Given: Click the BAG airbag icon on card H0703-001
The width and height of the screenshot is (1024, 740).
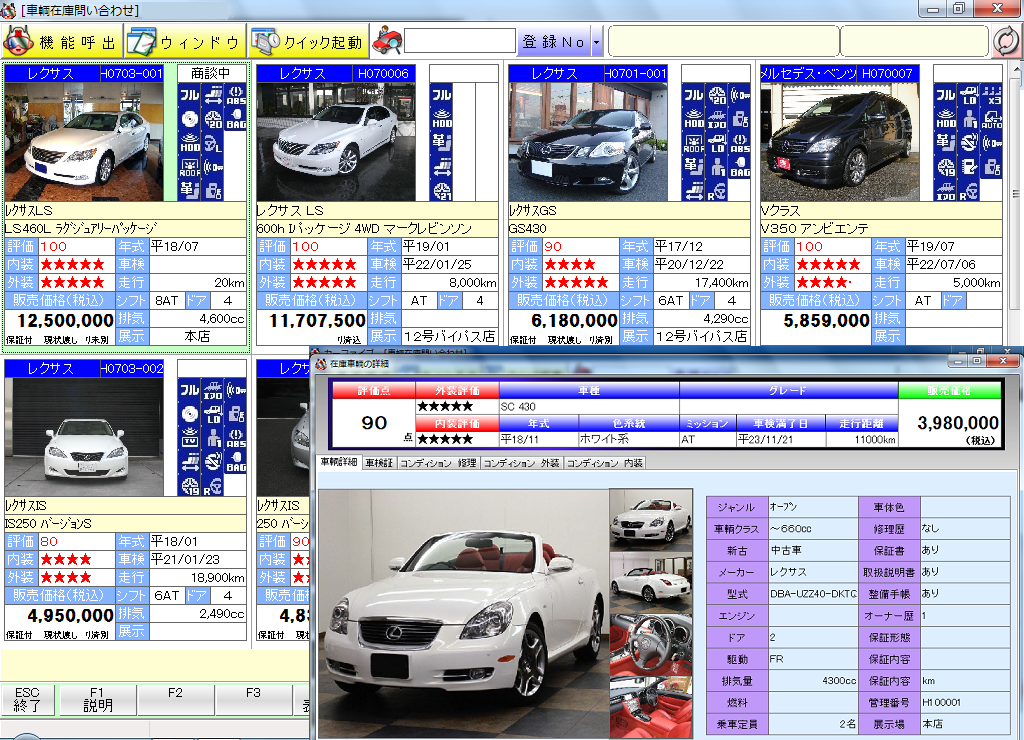Looking at the screenshot, I should (236, 119).
